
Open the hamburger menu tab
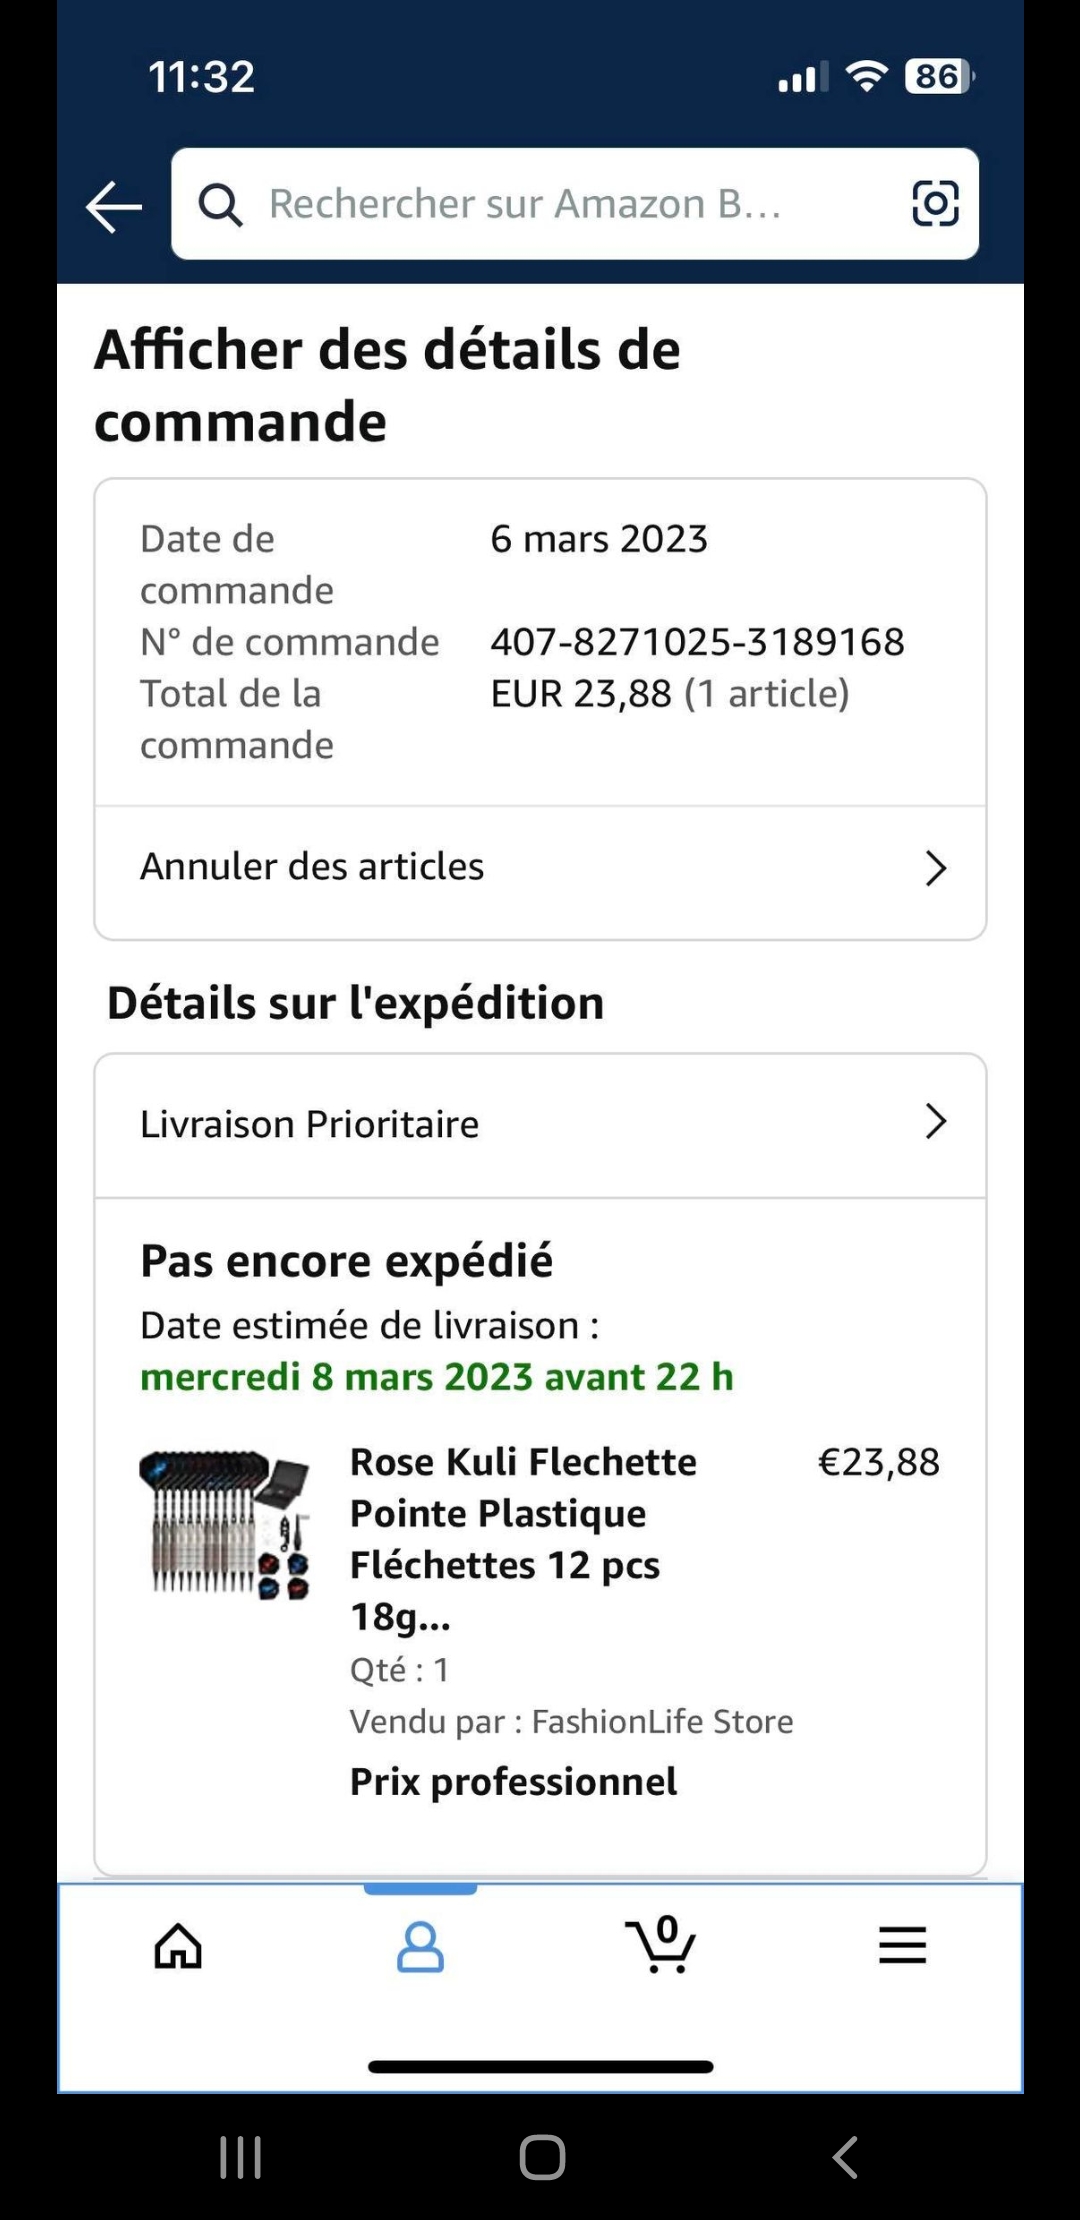coord(902,1945)
